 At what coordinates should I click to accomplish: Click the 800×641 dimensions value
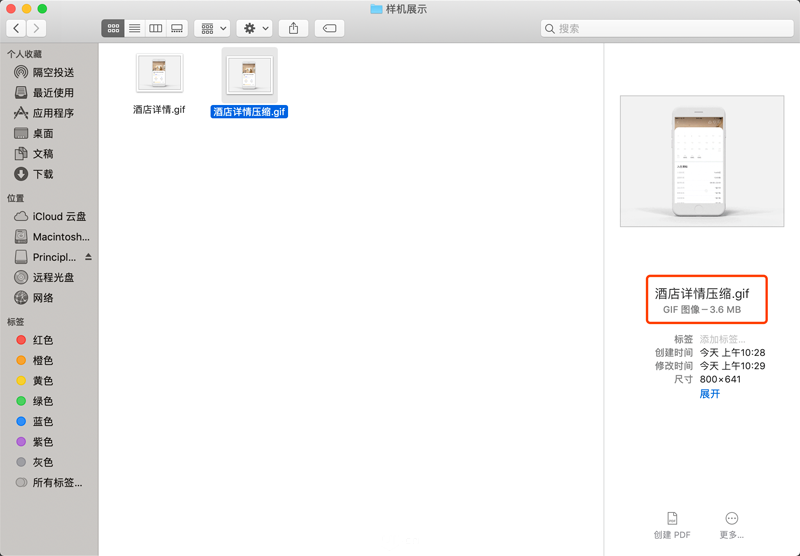[720, 379]
